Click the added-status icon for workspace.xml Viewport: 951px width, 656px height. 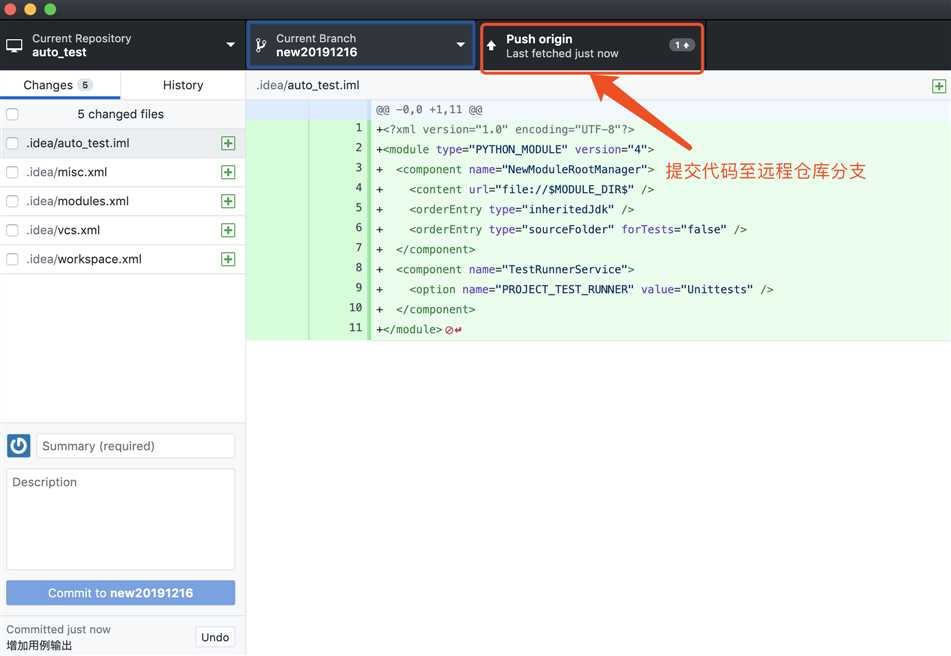pos(228,259)
